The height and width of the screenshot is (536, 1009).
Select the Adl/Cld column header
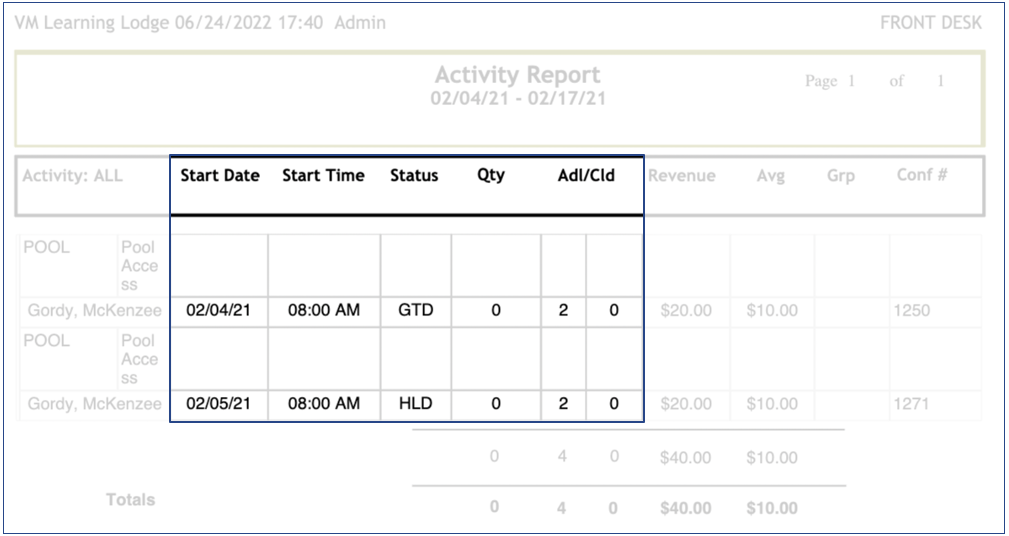tap(586, 176)
